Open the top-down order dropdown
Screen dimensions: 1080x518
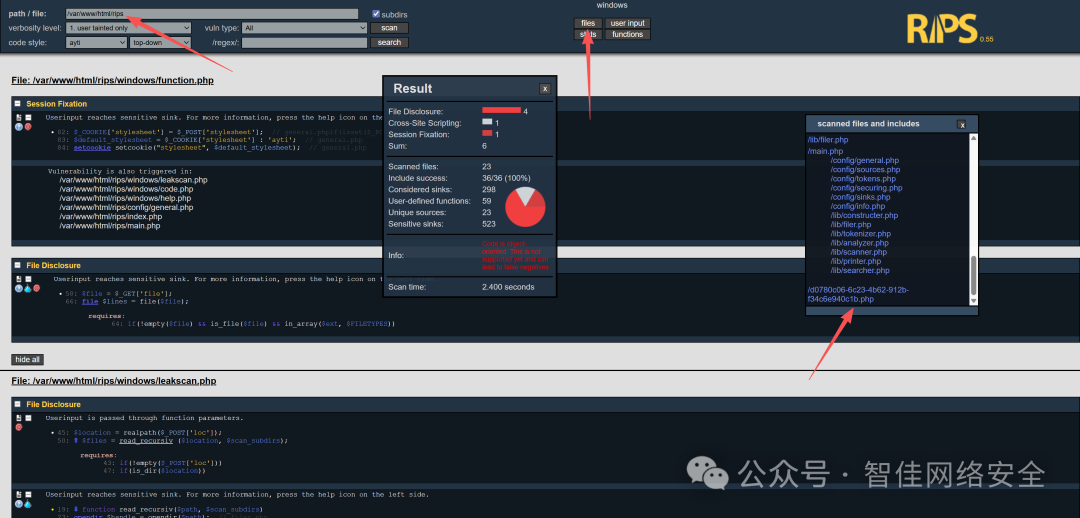160,43
